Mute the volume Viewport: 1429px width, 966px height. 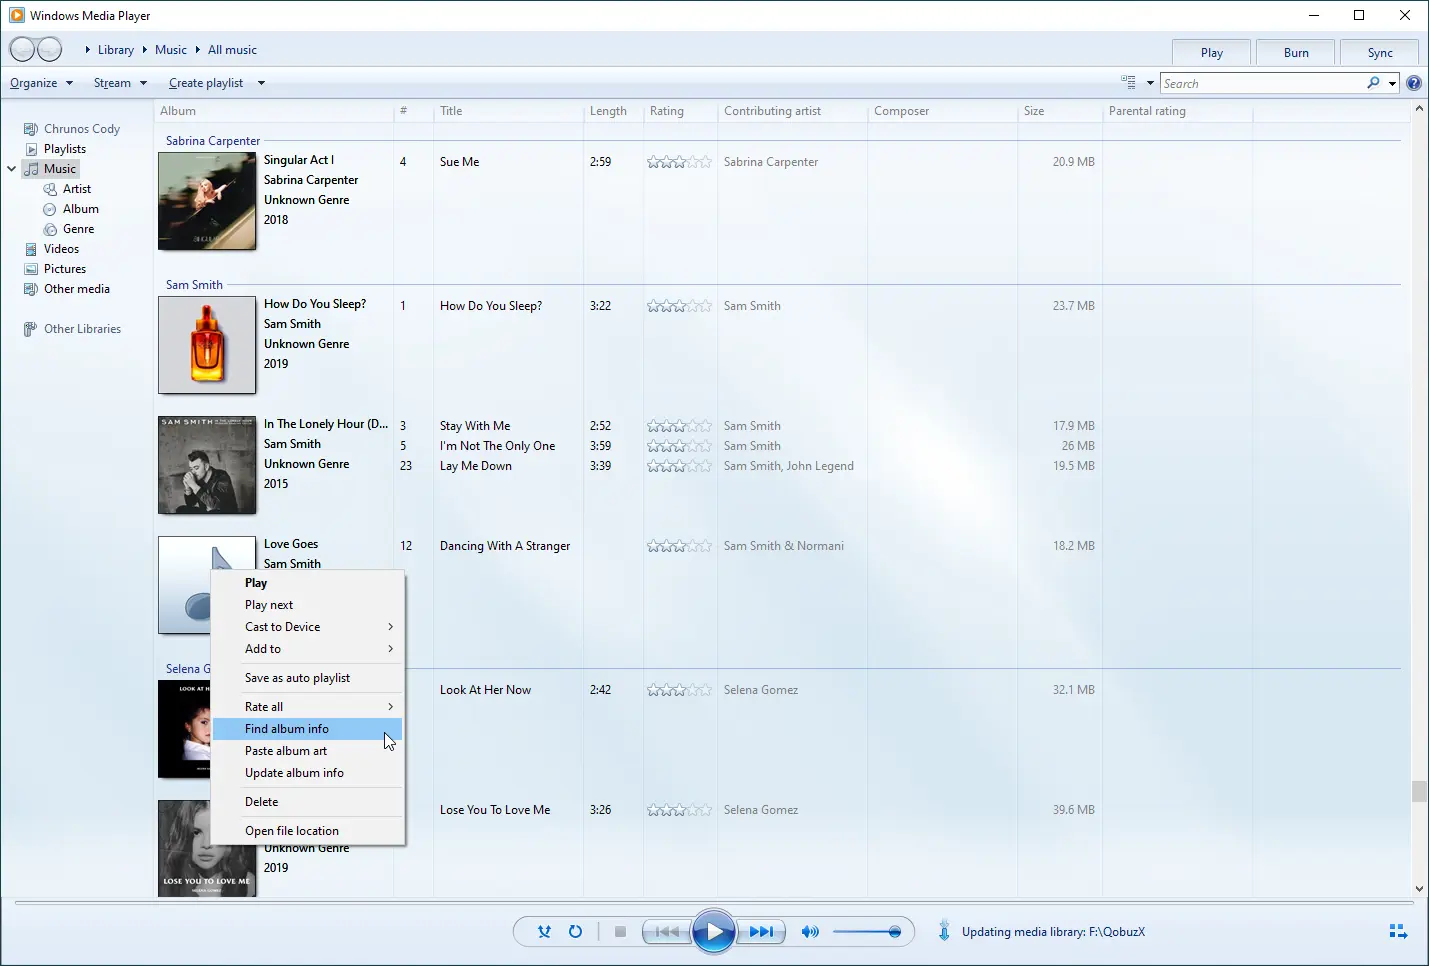click(x=810, y=931)
